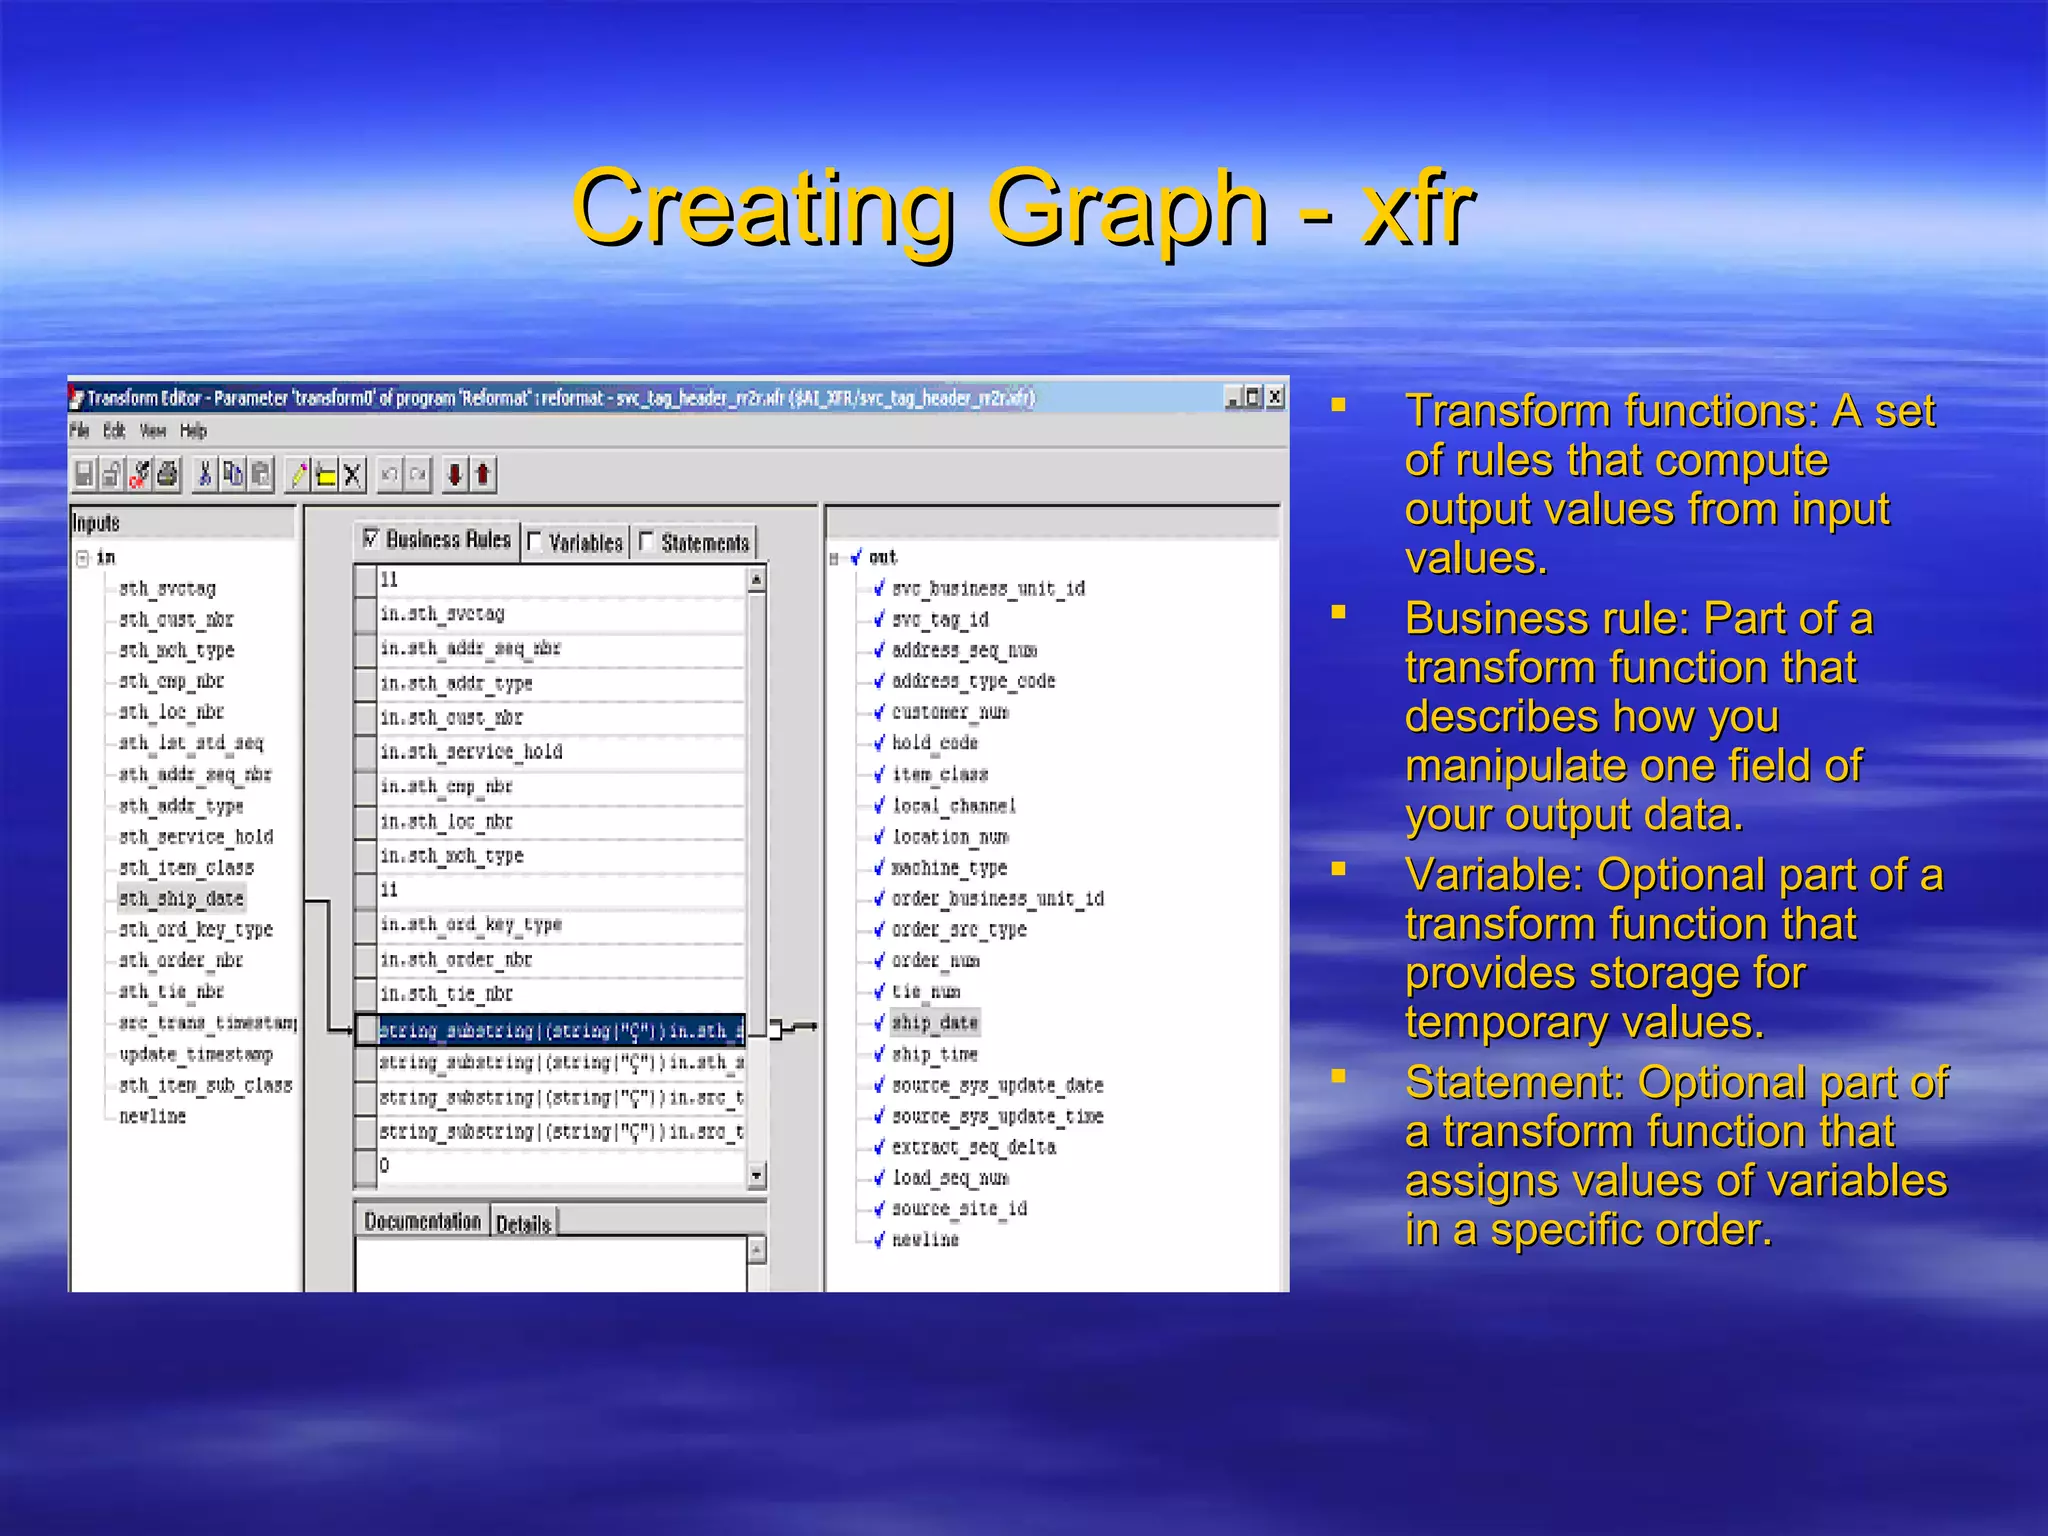Screen dimensions: 2048x1536
Task: Select sth_order_nbr input field
Action: [181, 960]
